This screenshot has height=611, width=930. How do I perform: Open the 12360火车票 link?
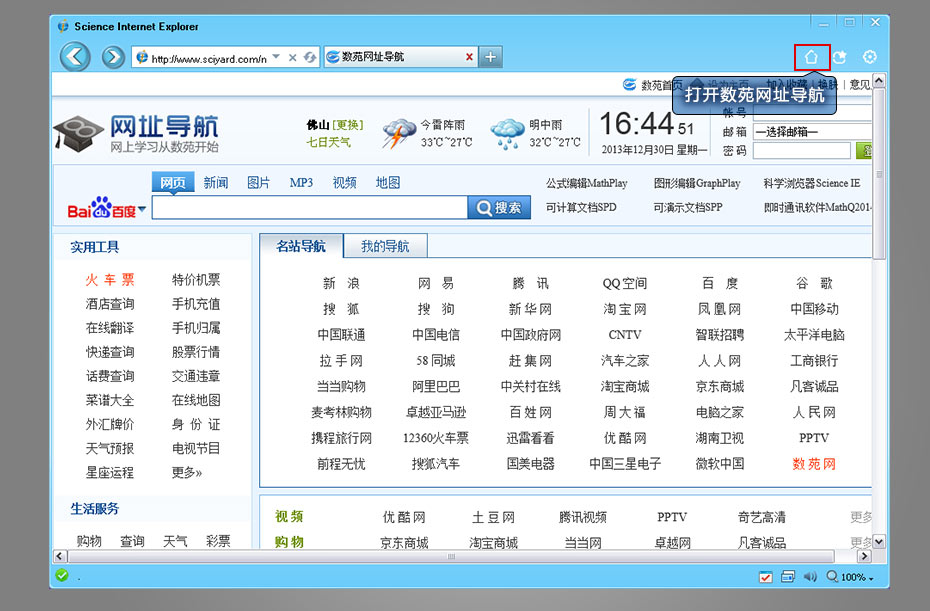pyautogui.click(x=436, y=438)
